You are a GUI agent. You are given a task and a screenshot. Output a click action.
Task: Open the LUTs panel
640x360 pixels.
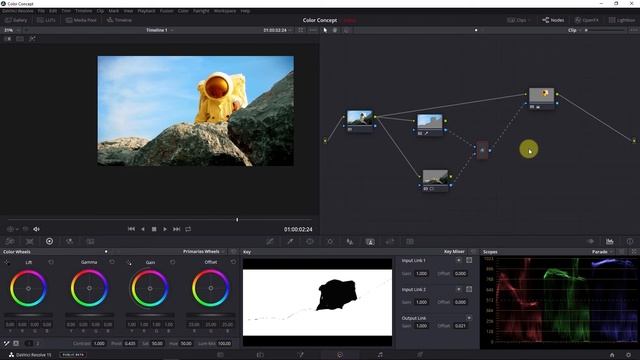(46, 20)
